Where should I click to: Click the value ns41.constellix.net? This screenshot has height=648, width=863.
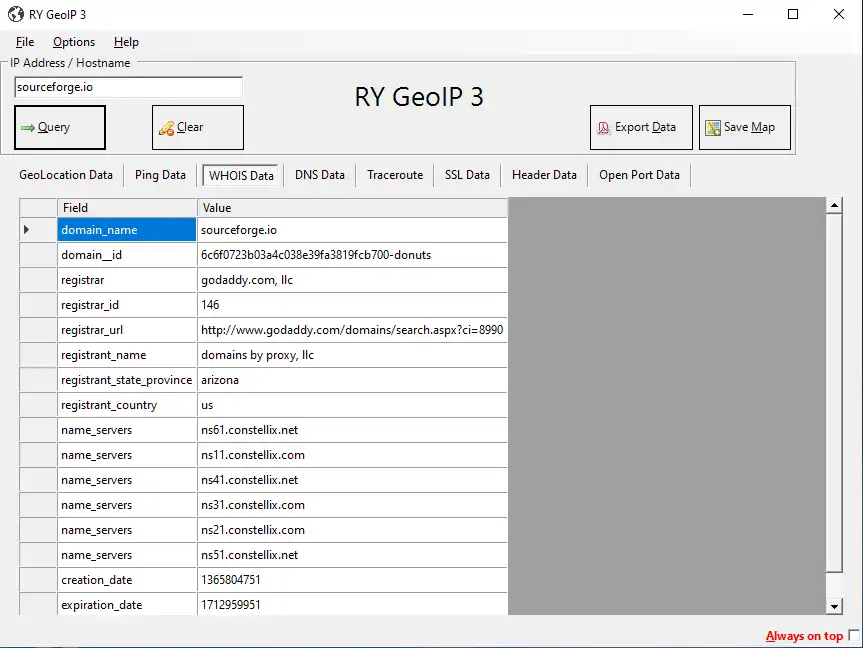coord(352,480)
